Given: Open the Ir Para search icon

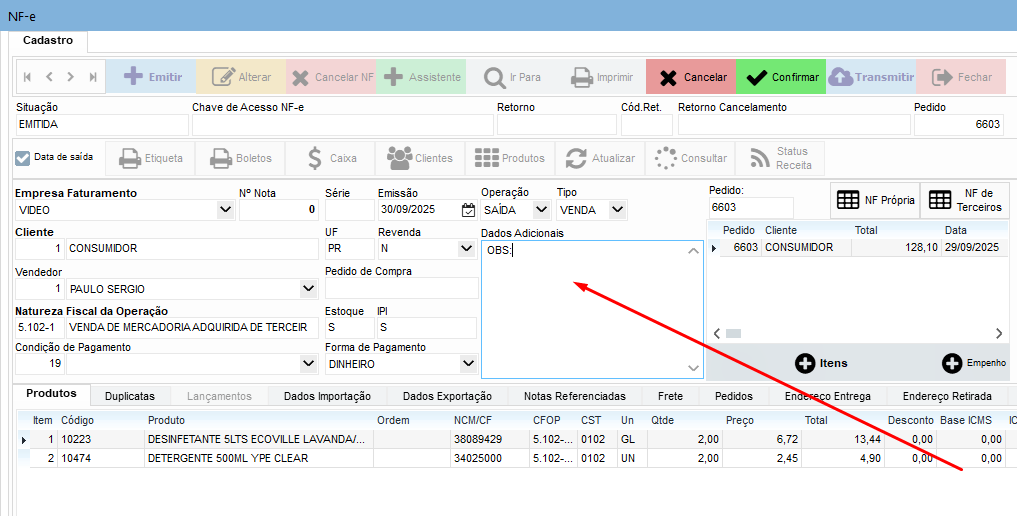Looking at the screenshot, I should 494,77.
